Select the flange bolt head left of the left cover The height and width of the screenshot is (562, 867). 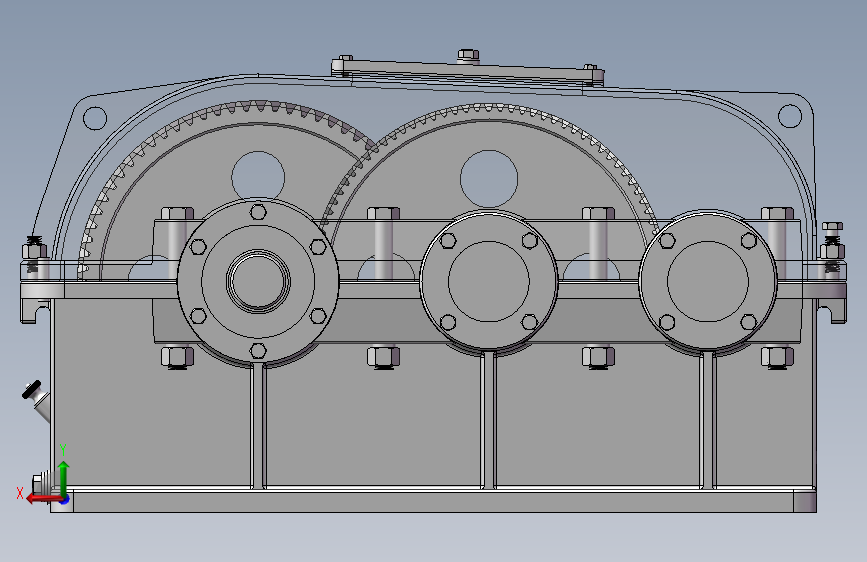[x=177, y=214]
